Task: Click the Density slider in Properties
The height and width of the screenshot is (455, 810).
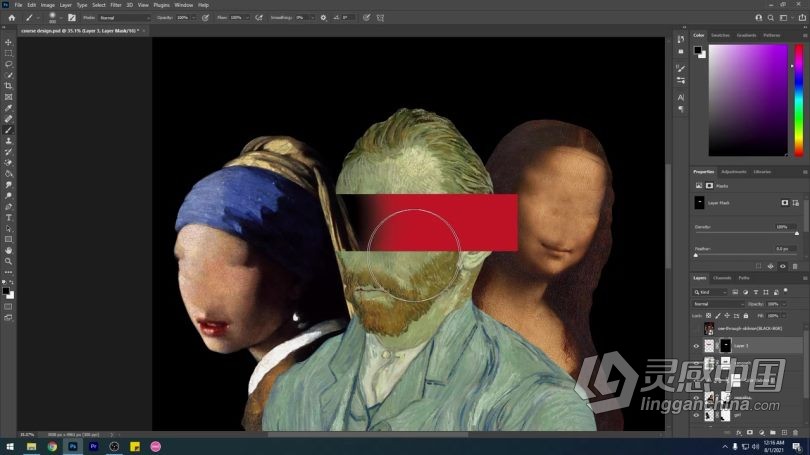Action: [x=747, y=233]
